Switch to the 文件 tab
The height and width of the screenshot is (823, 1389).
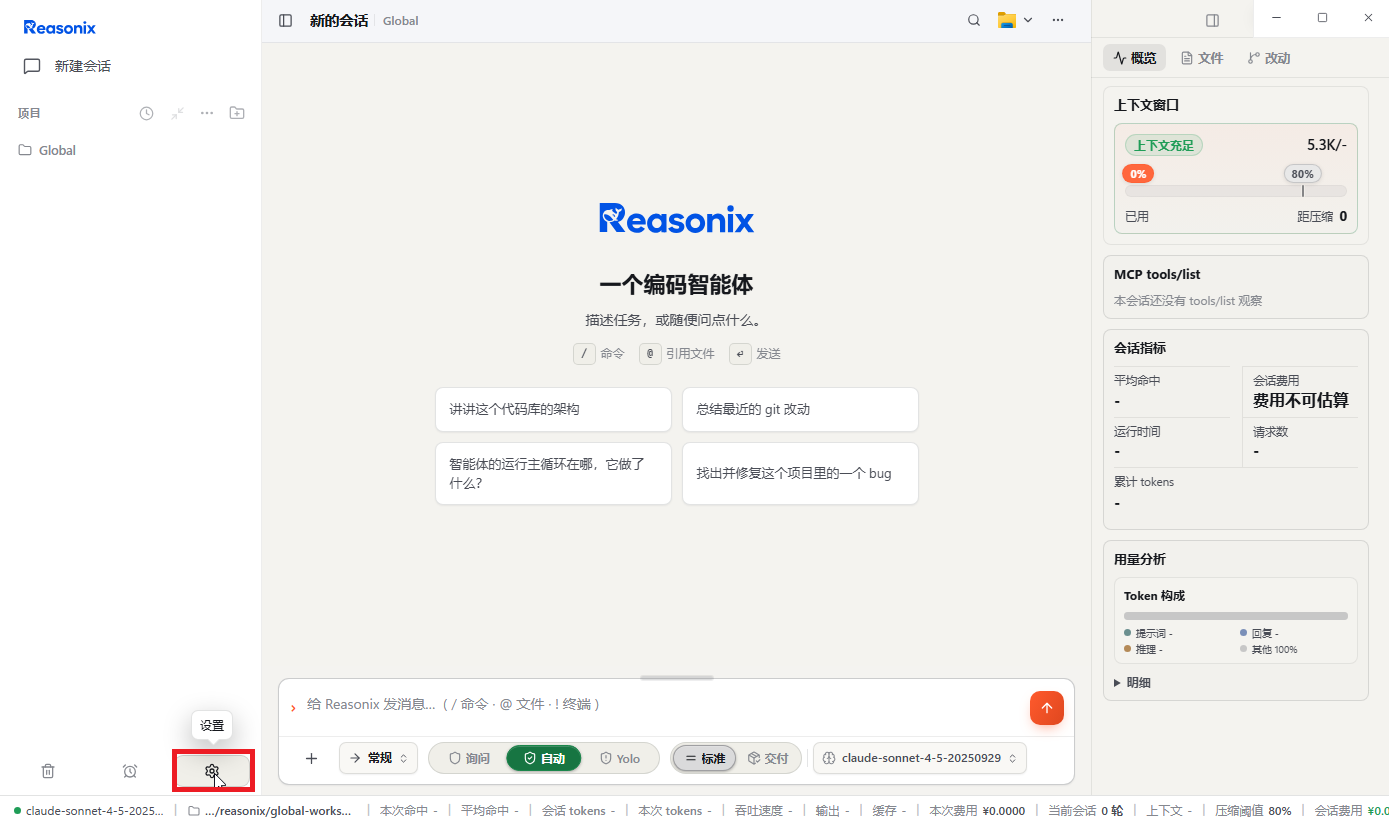pyautogui.click(x=1202, y=58)
